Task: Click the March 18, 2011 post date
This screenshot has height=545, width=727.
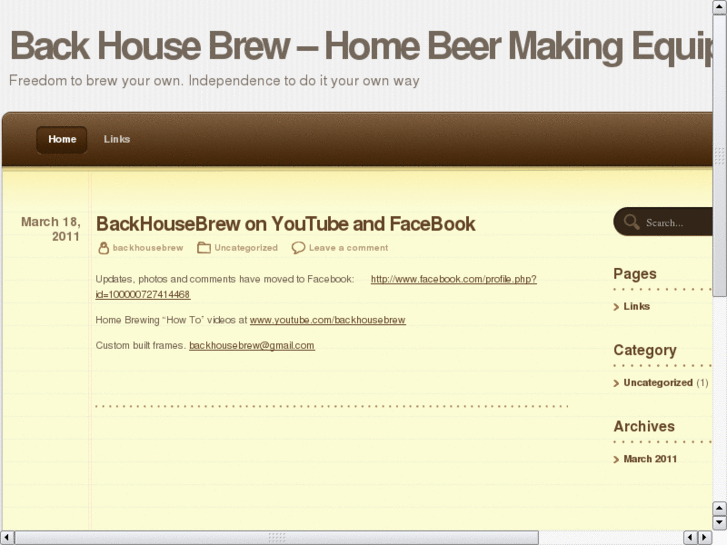Action: pos(51,229)
